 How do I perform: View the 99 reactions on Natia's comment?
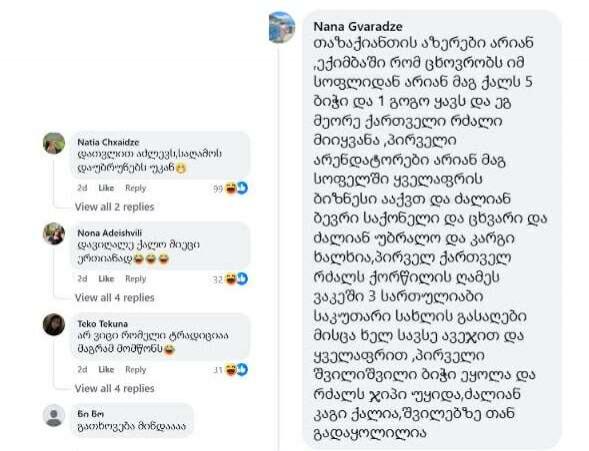(230, 188)
